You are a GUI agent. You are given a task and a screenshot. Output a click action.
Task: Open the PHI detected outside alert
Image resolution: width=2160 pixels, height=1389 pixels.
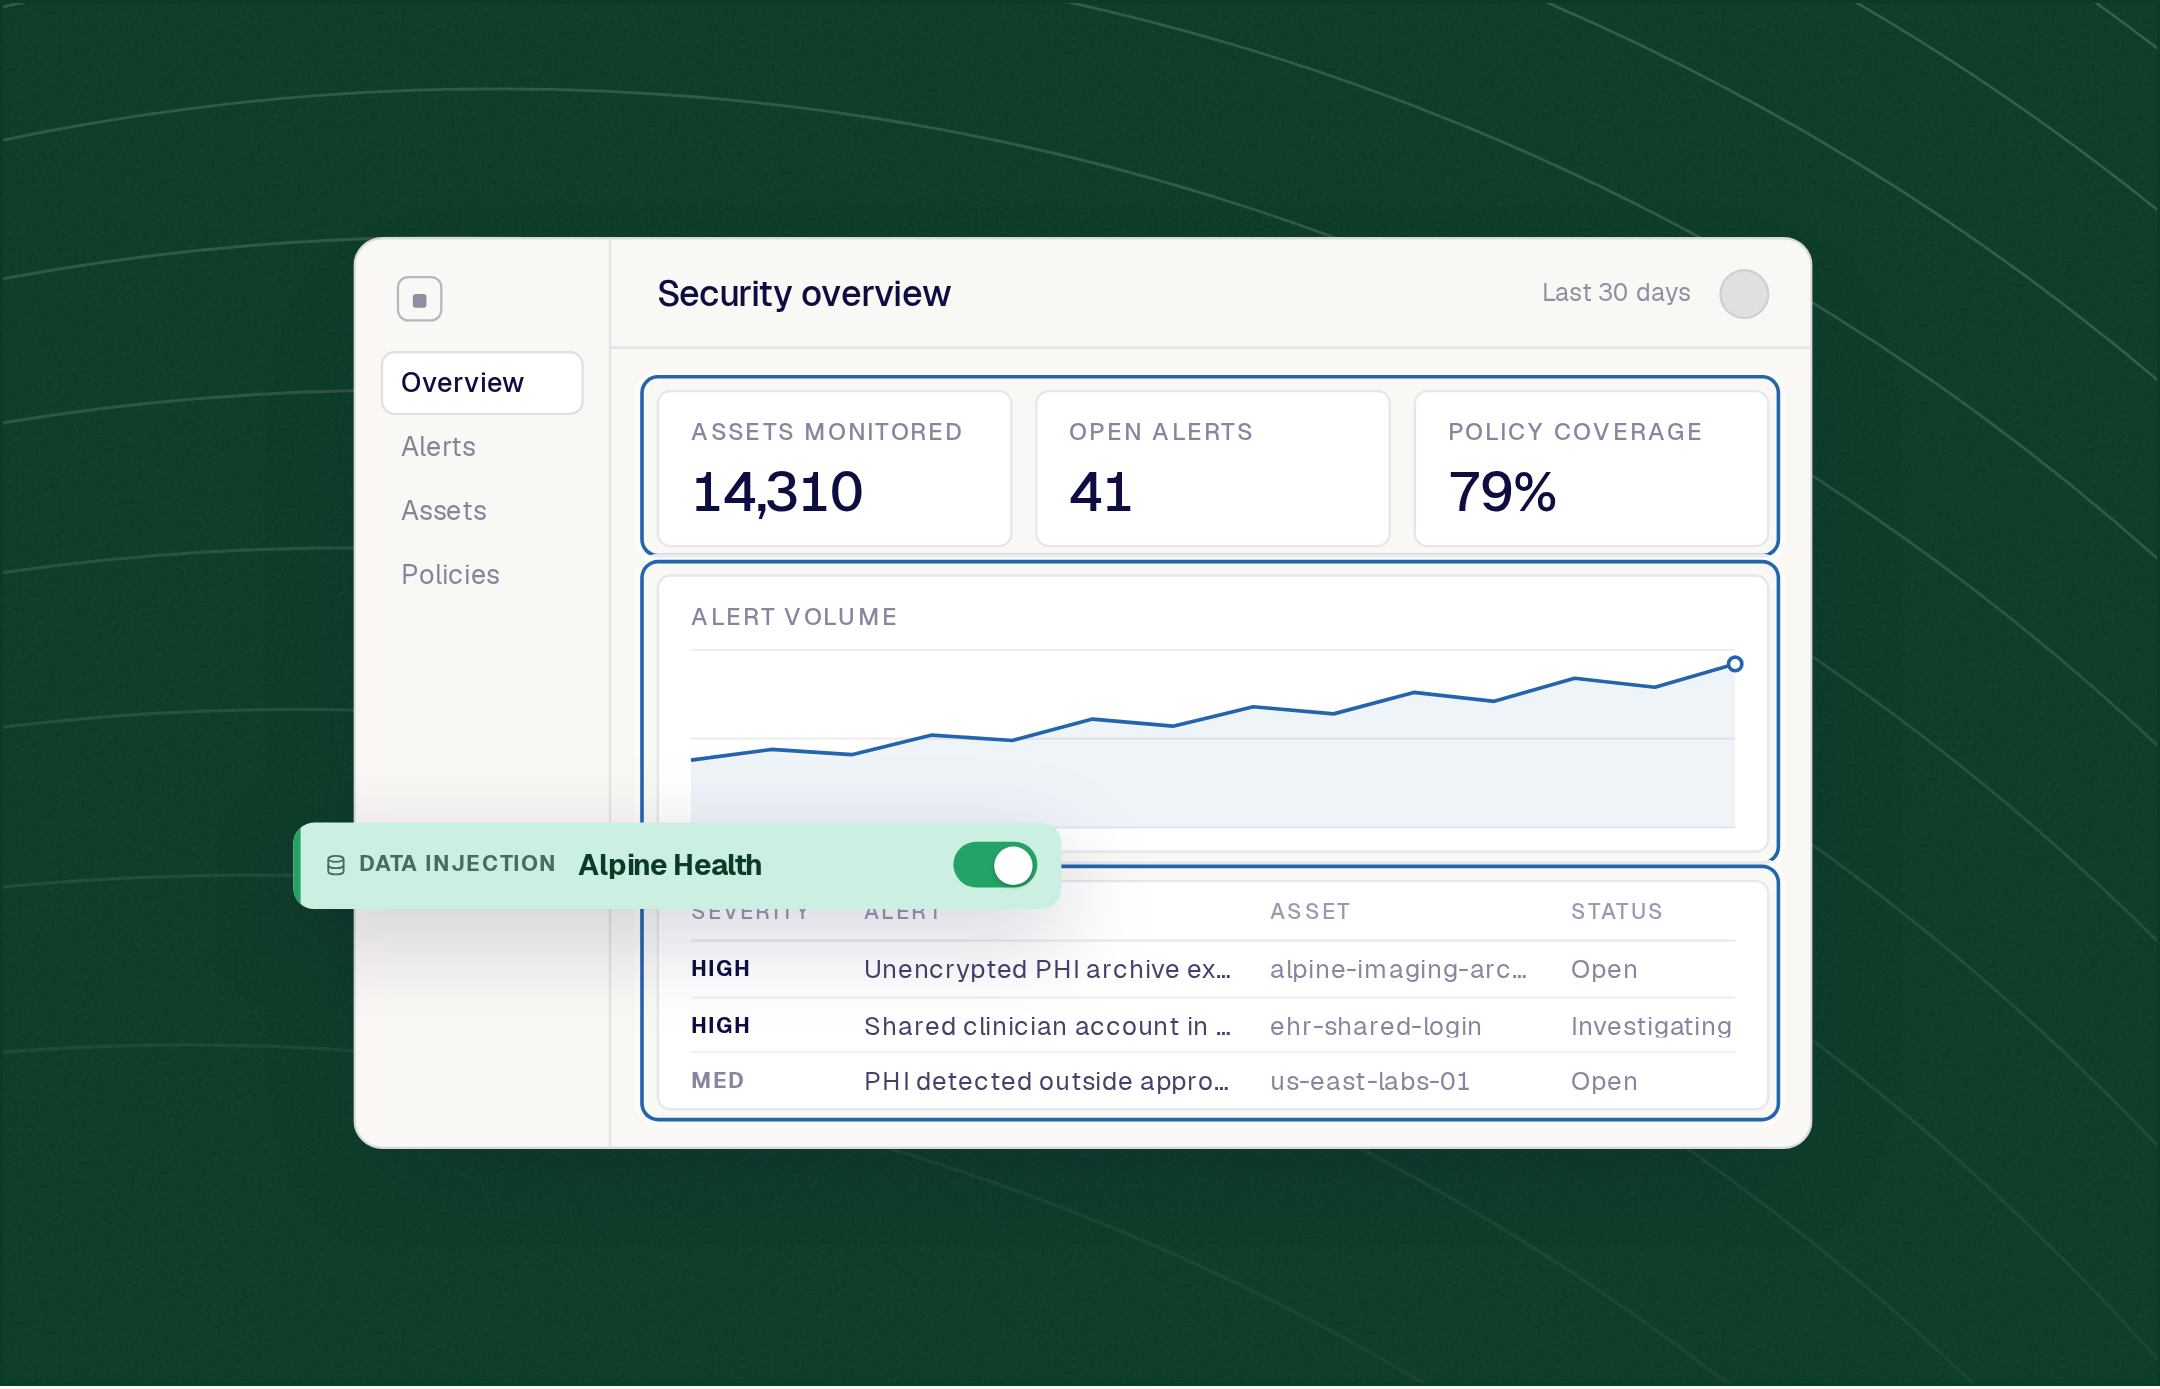click(x=1046, y=1081)
